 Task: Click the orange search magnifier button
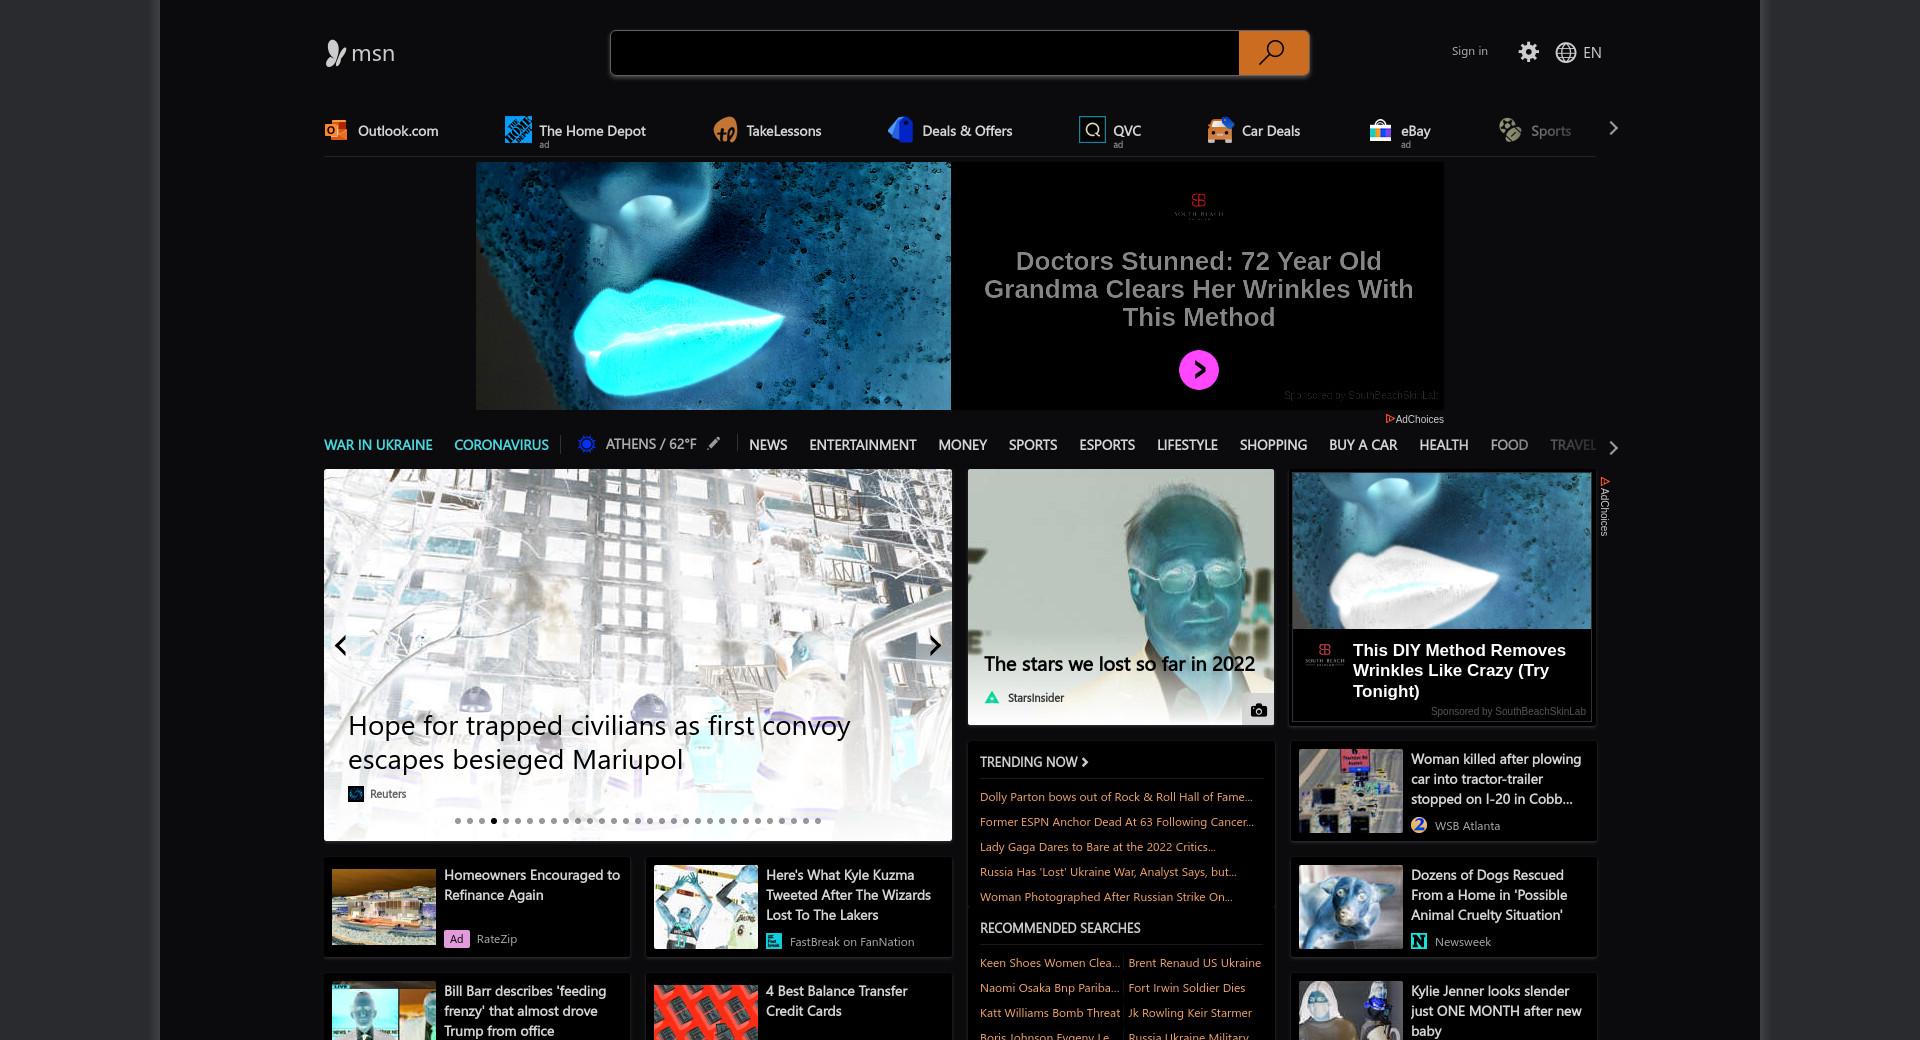(1273, 53)
